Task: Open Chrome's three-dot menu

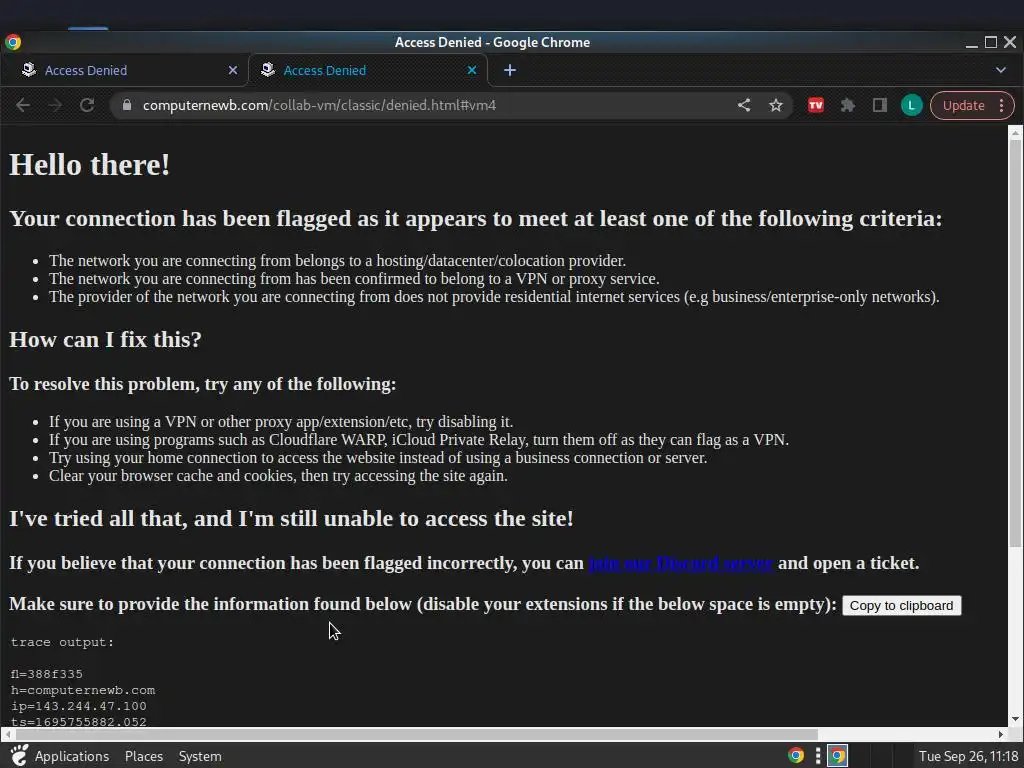Action: coord(1002,105)
